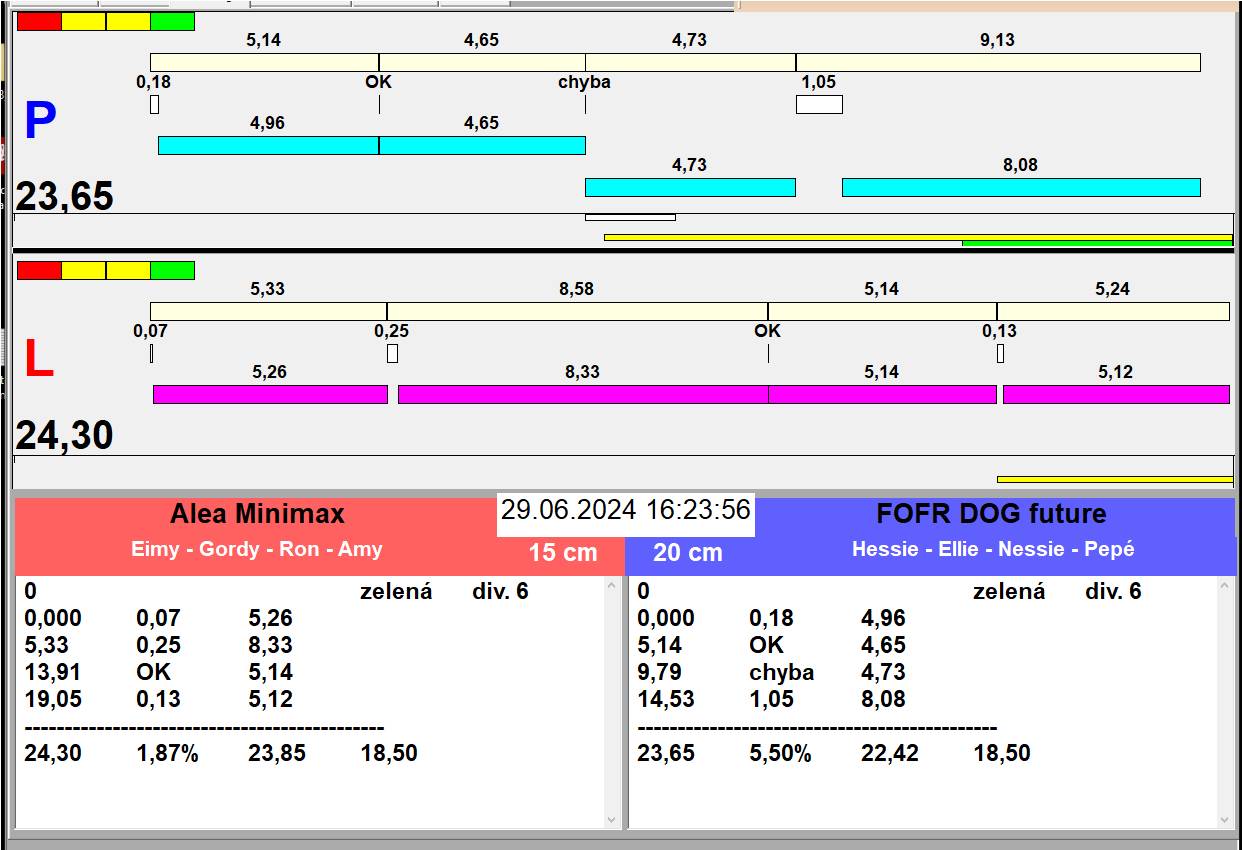Click the date and time 29.06.2024 16:23:56

[626, 510]
